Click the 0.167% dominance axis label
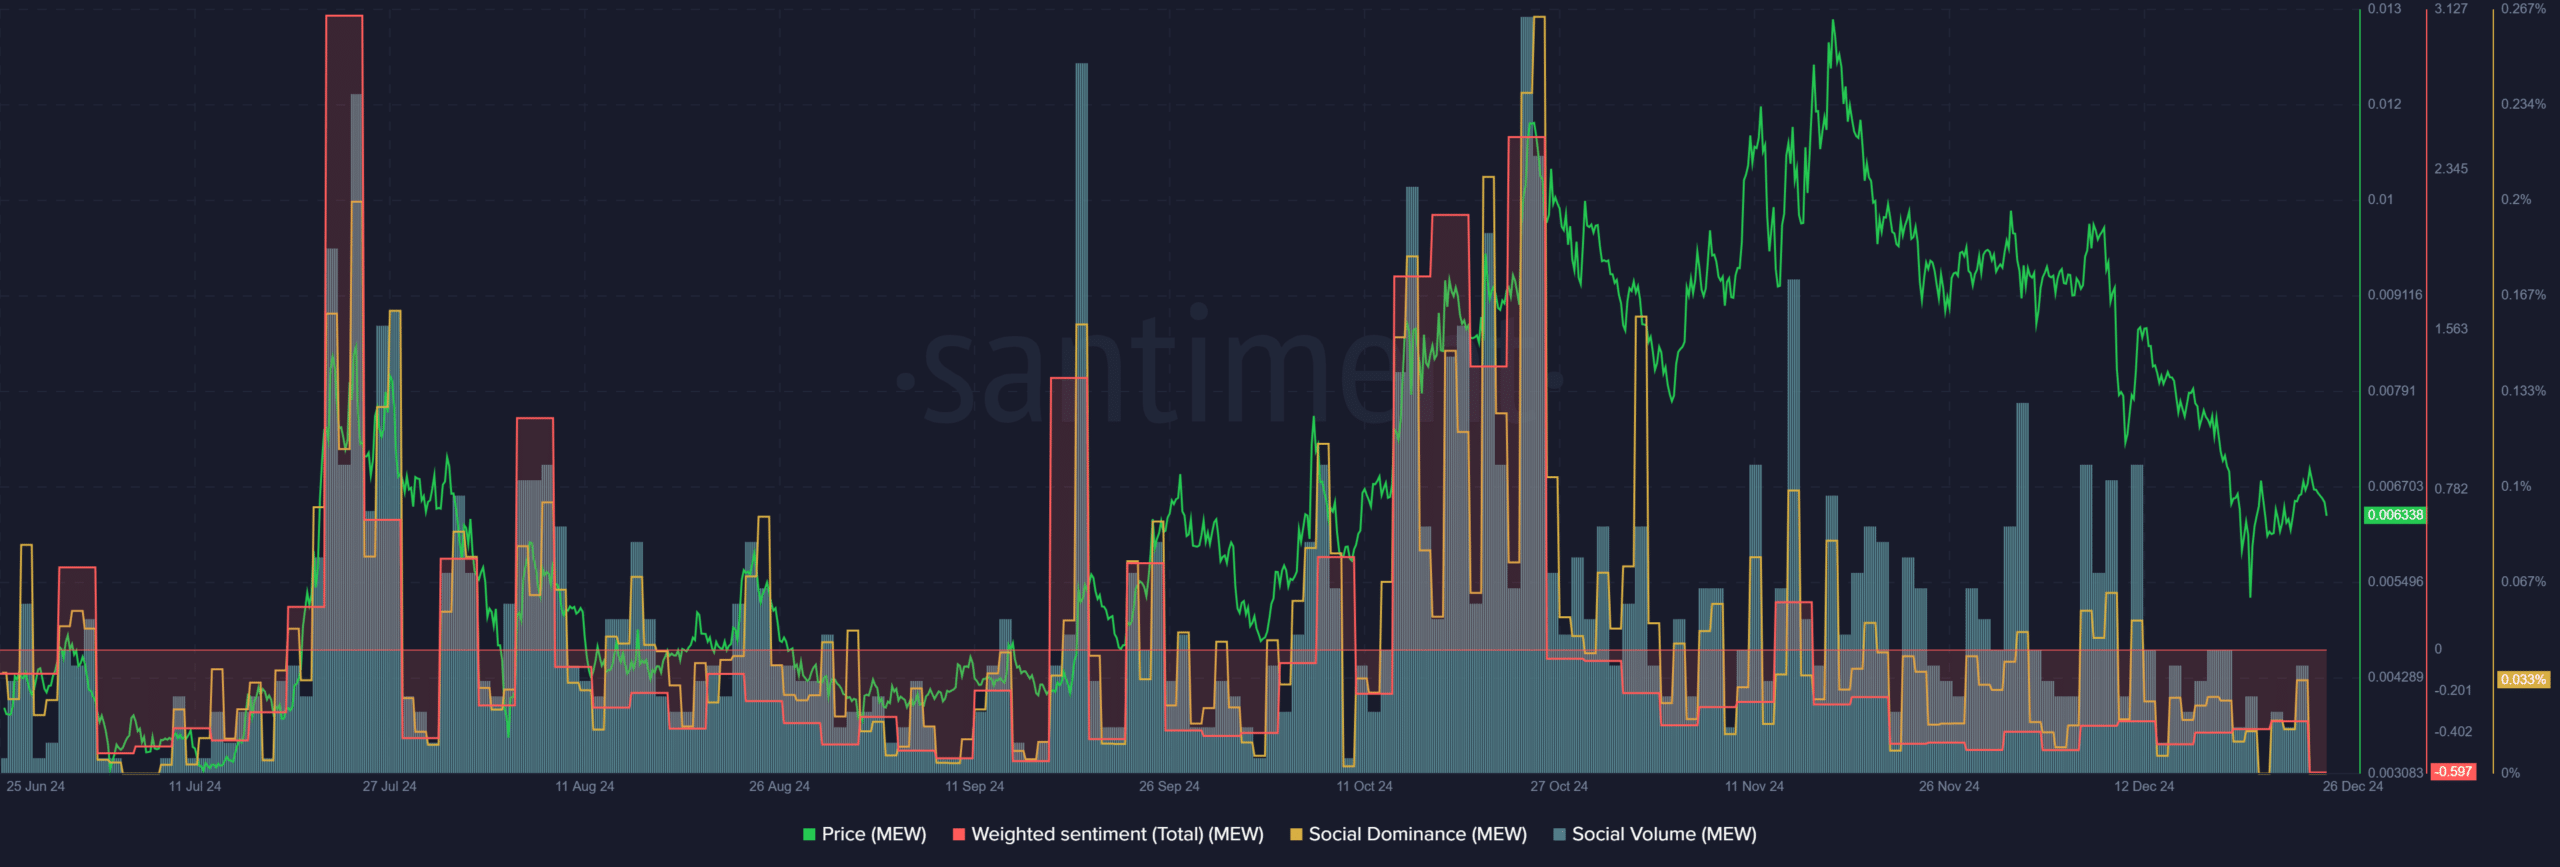 tap(2523, 295)
